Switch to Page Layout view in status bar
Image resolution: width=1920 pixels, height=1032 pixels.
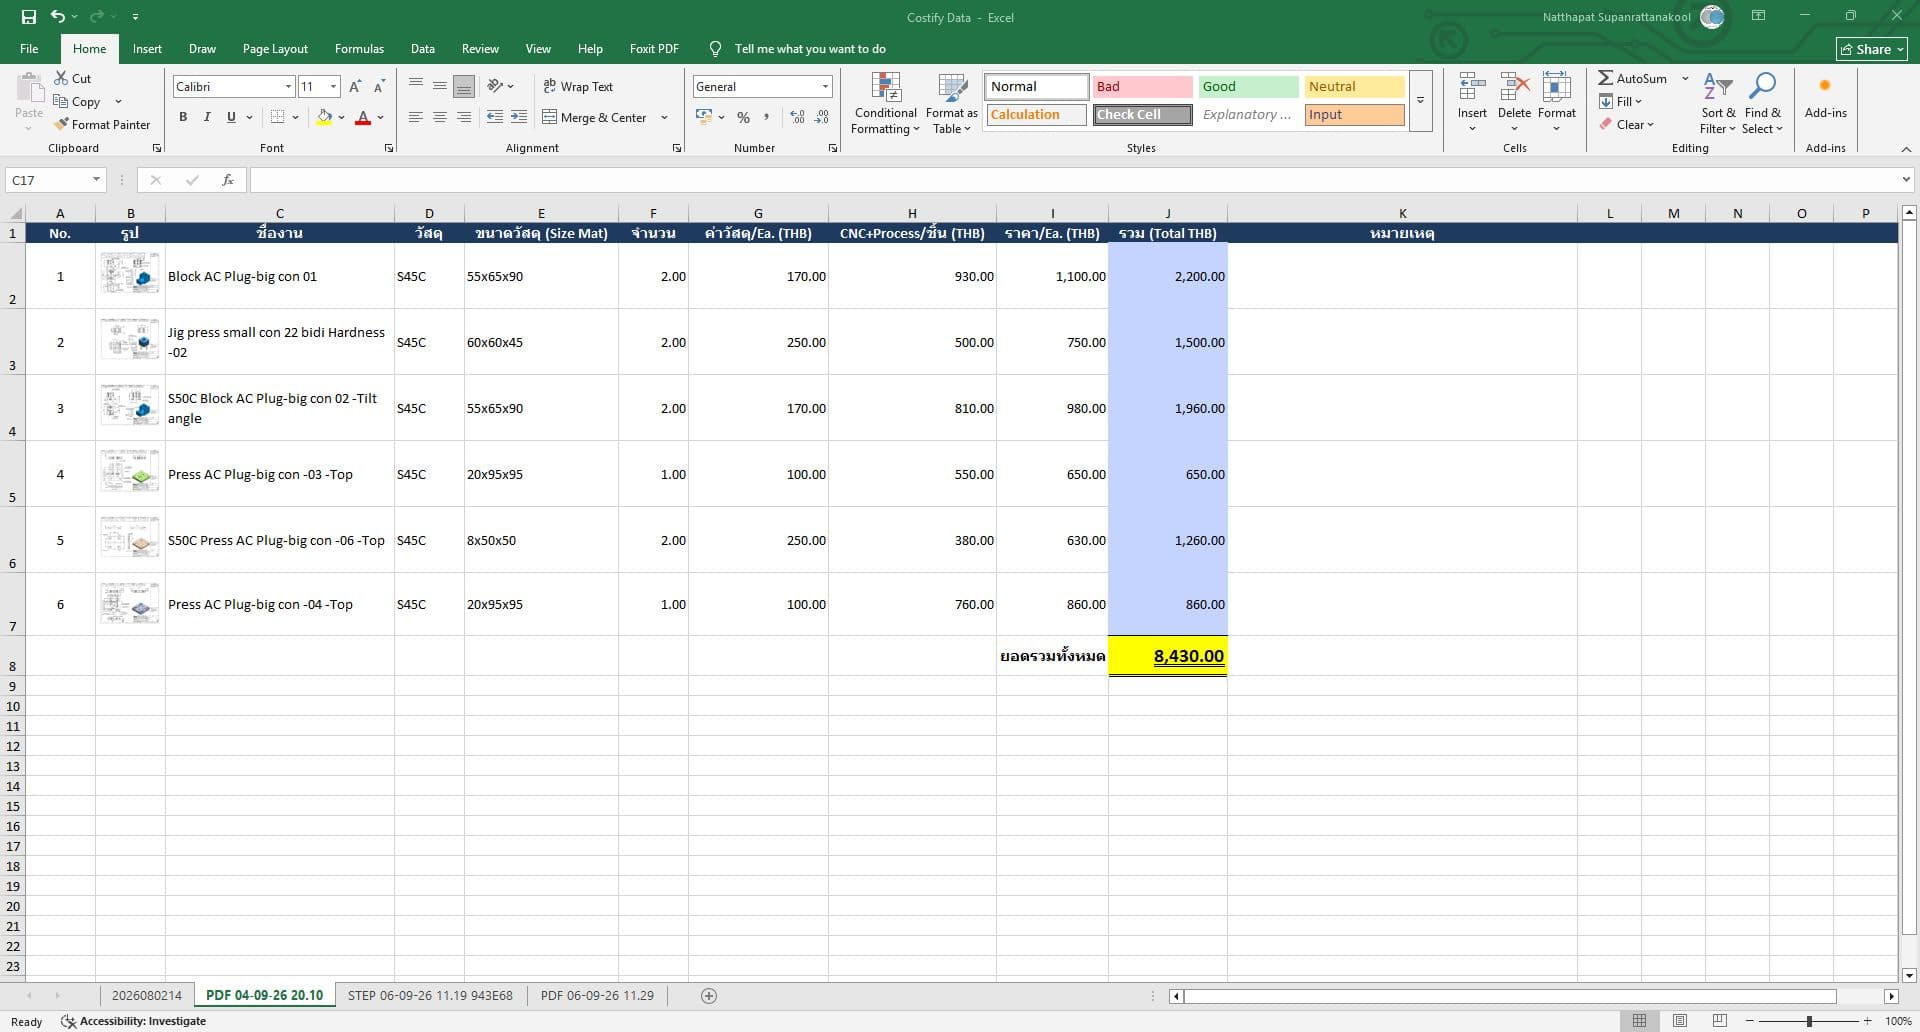(x=1680, y=1021)
